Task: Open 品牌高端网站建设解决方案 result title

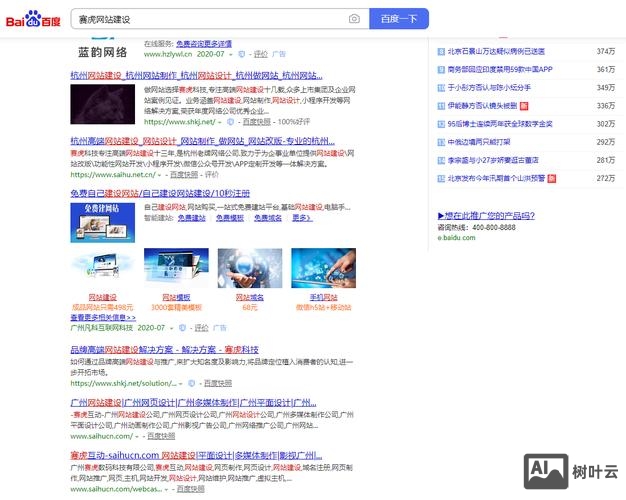Action: (x=164, y=350)
